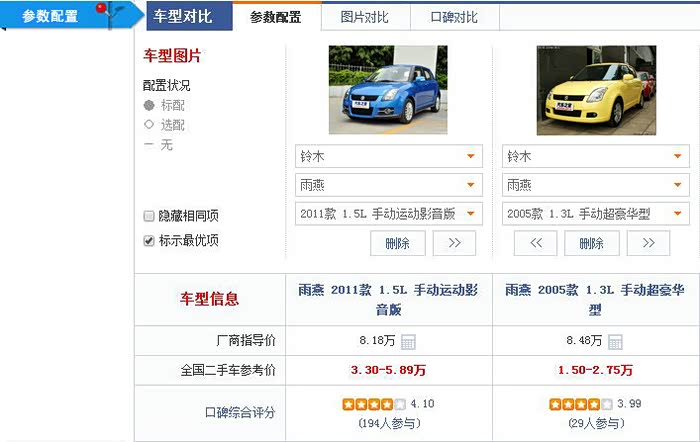Screen dimensions: 700x442
Task: Click the star rating icons for 4.10 score
Action: pos(374,404)
